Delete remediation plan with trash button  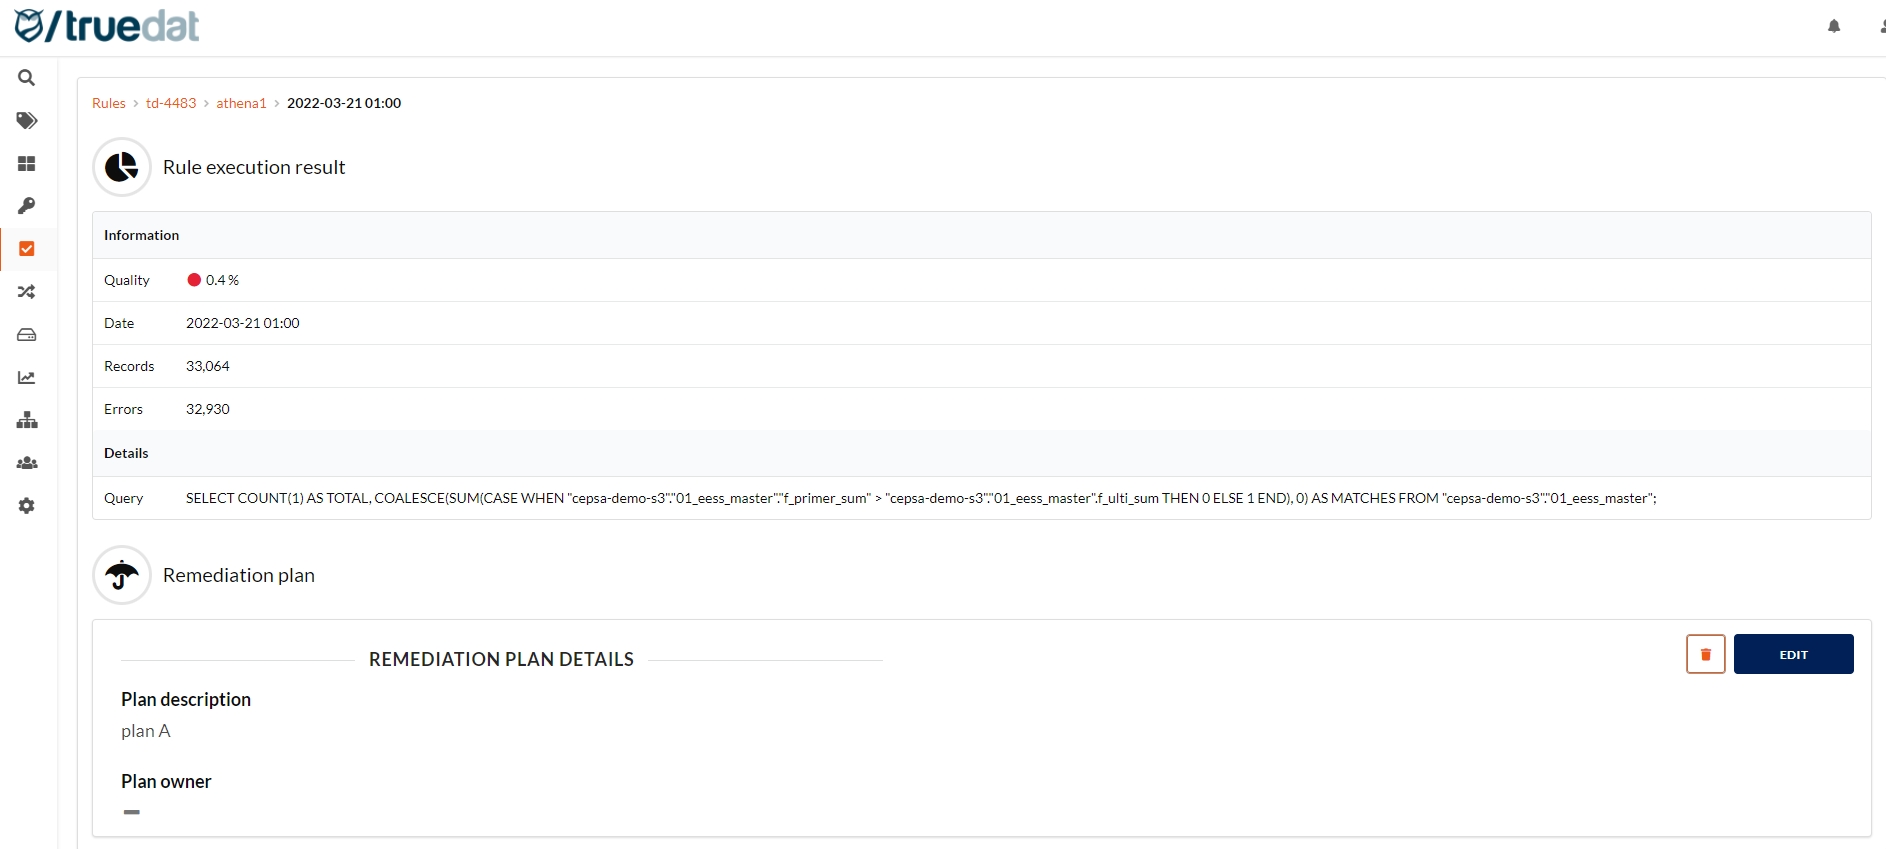1705,654
